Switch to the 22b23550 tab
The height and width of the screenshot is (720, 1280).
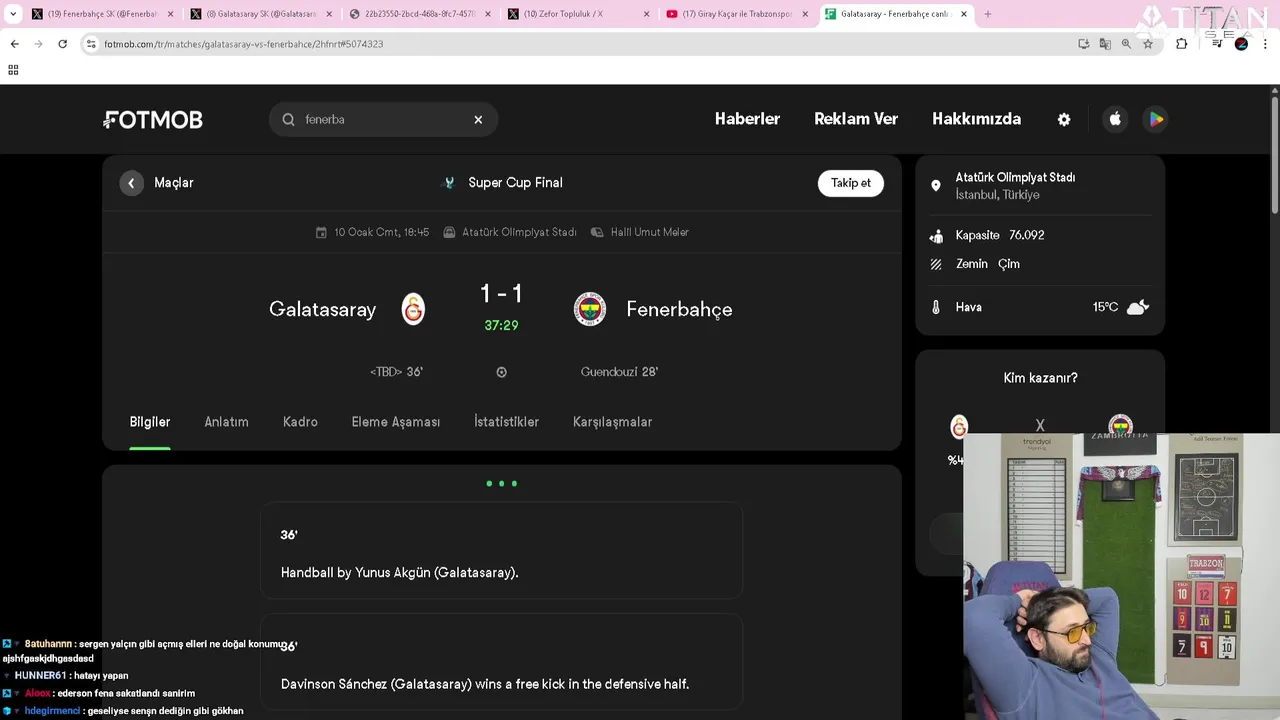click(x=419, y=14)
